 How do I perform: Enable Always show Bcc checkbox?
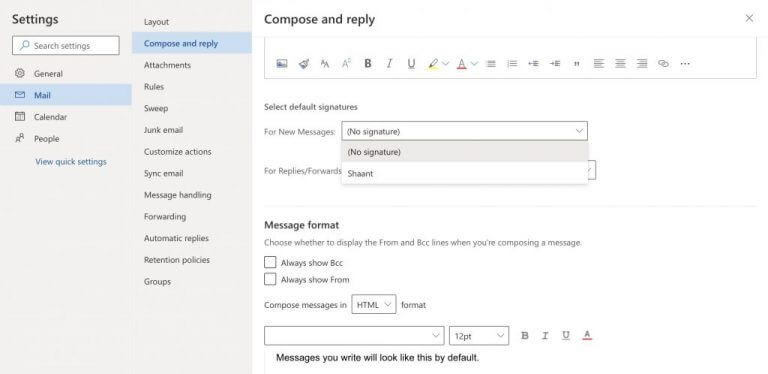coord(270,262)
